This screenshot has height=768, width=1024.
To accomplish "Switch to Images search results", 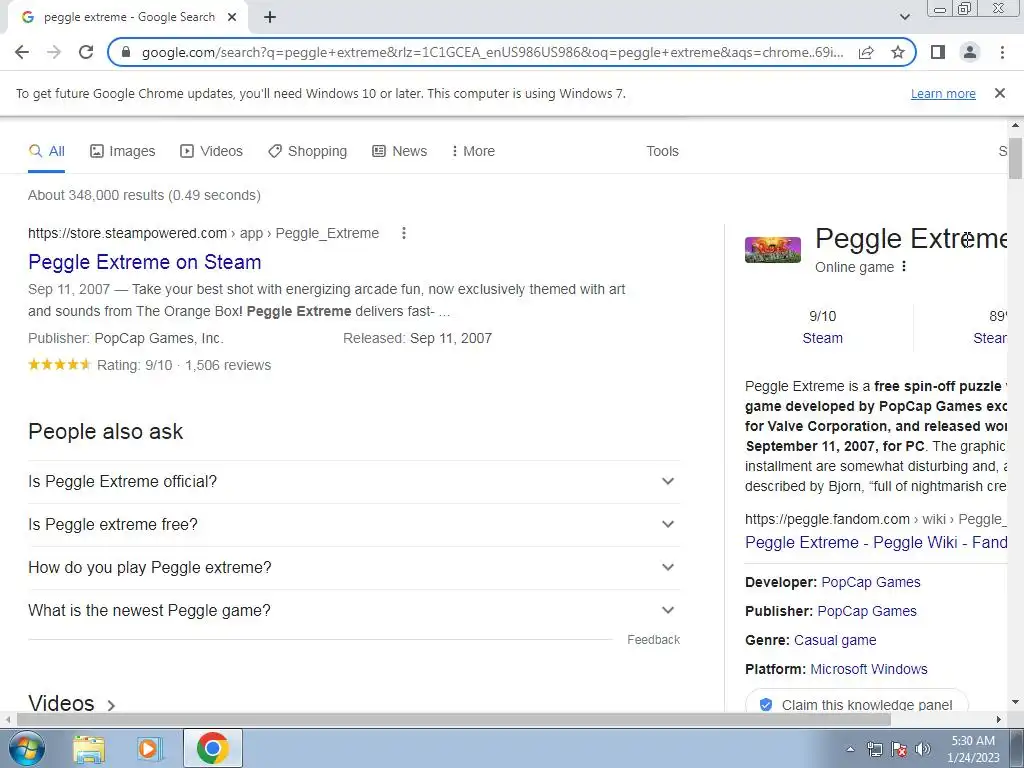I will tap(123, 151).
